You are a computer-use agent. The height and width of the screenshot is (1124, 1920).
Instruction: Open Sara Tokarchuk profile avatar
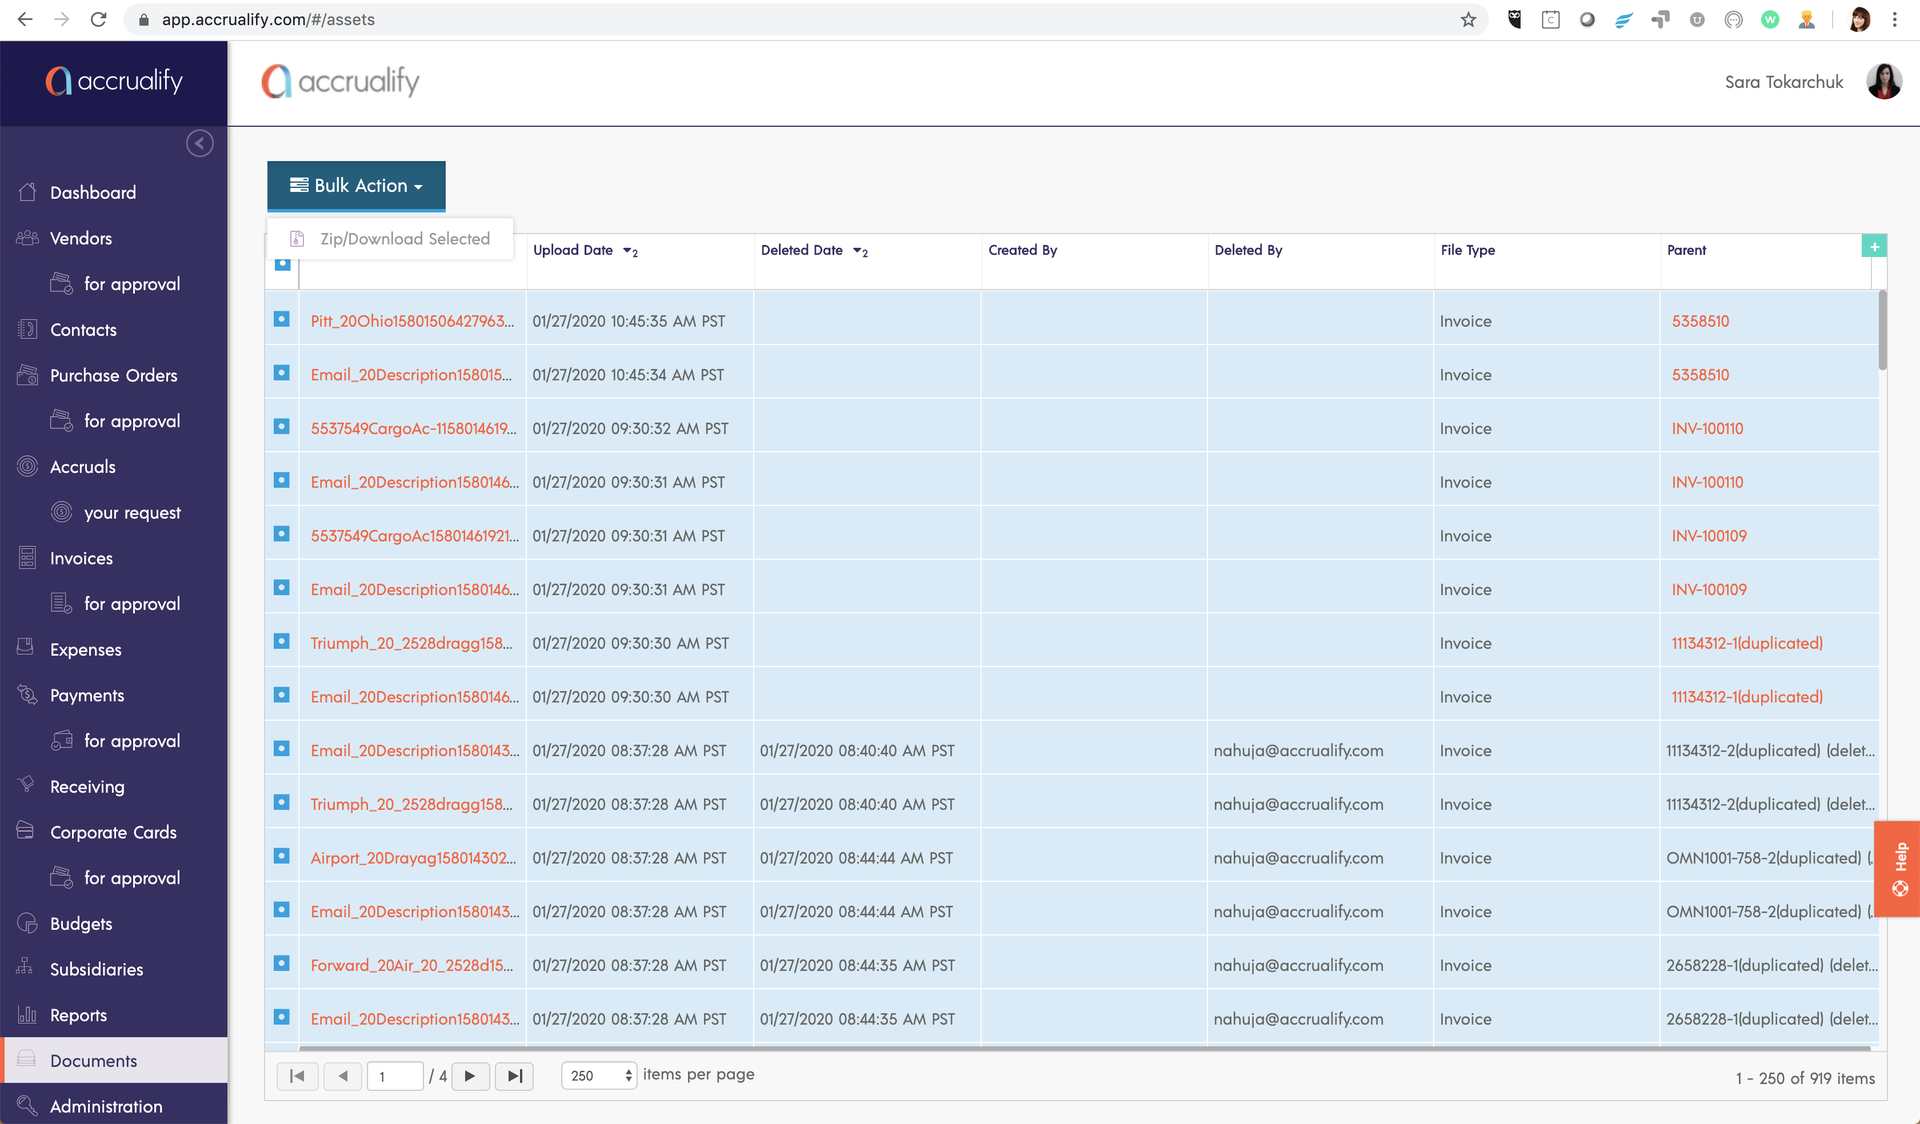pyautogui.click(x=1884, y=82)
